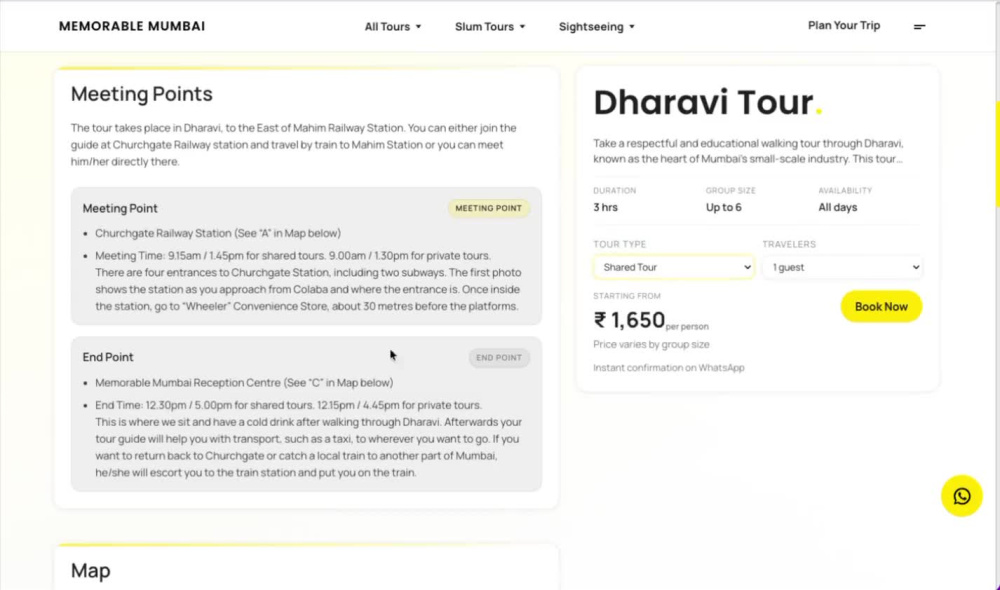The width and height of the screenshot is (1000, 590).
Task: Open Travelers dropdown showing 1 guest
Action: coord(842,267)
